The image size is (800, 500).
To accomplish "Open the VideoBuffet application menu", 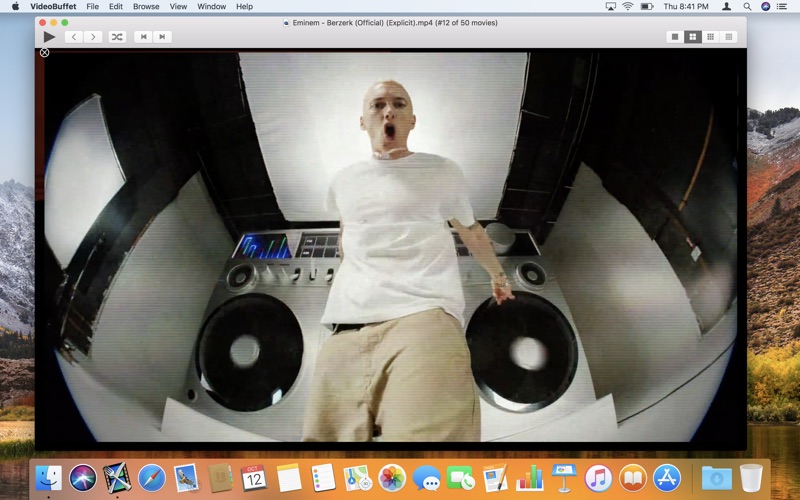I will point(53,7).
